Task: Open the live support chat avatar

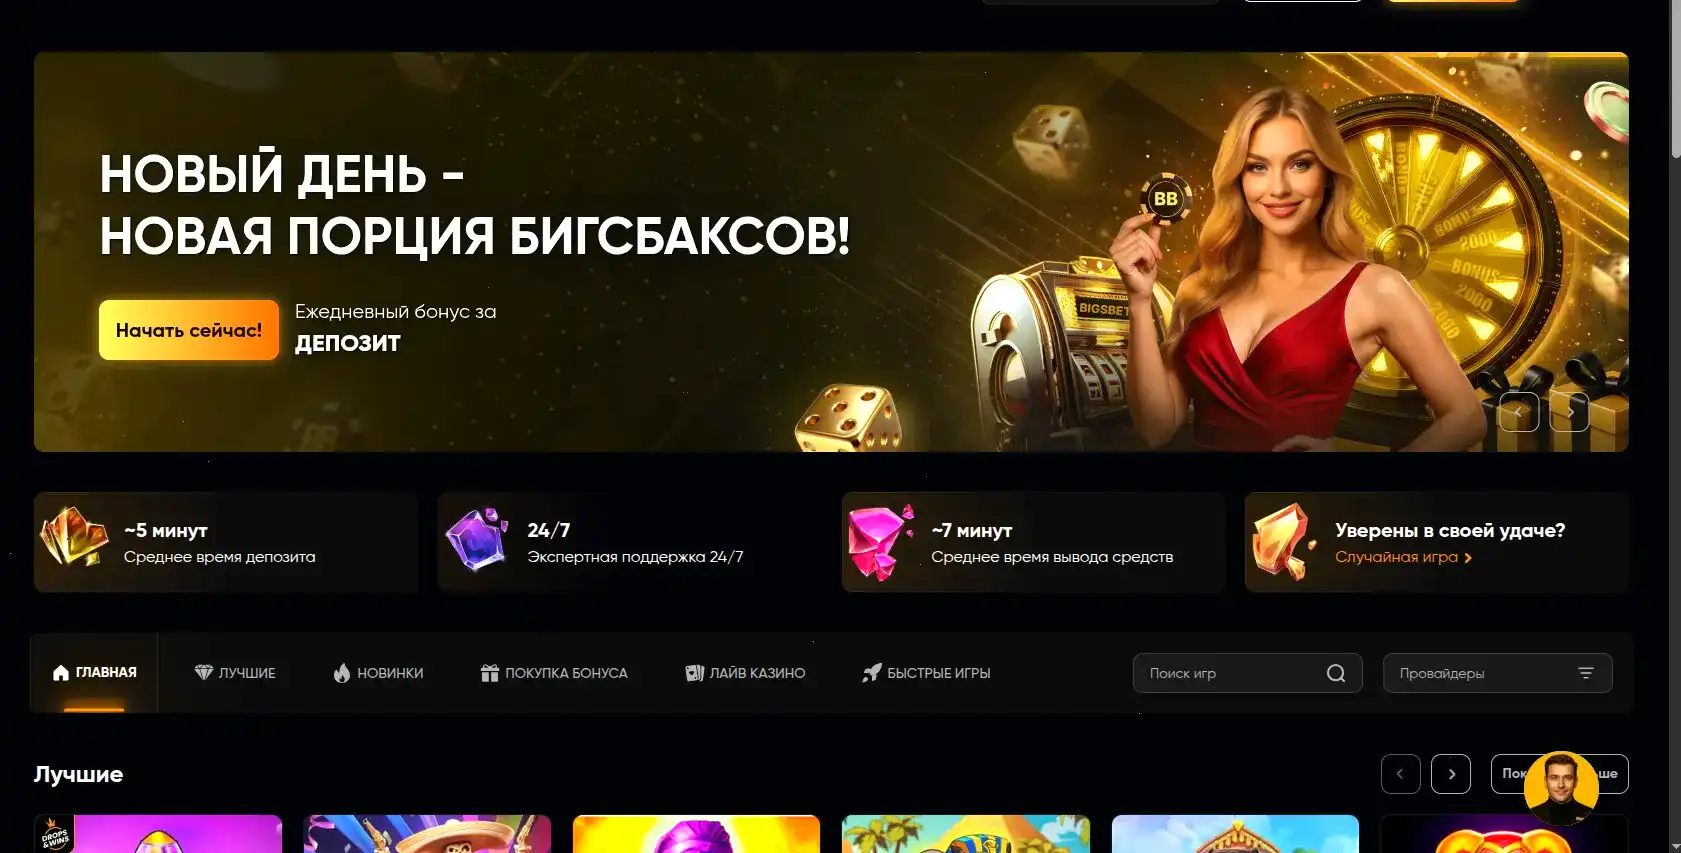Action: click(1560, 786)
